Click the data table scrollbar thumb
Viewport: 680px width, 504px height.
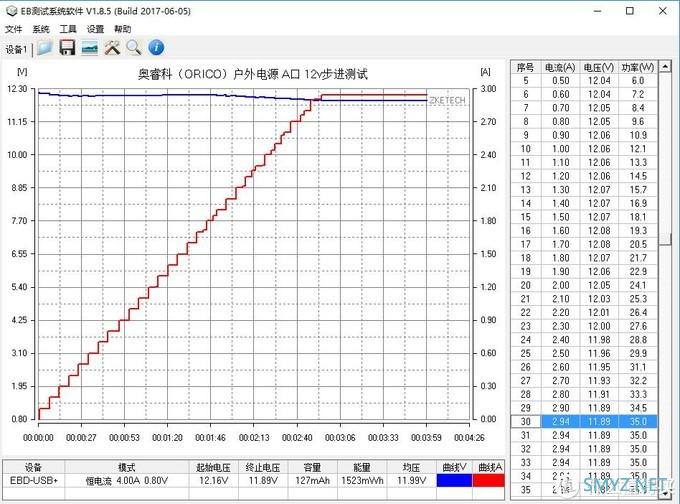[665, 239]
